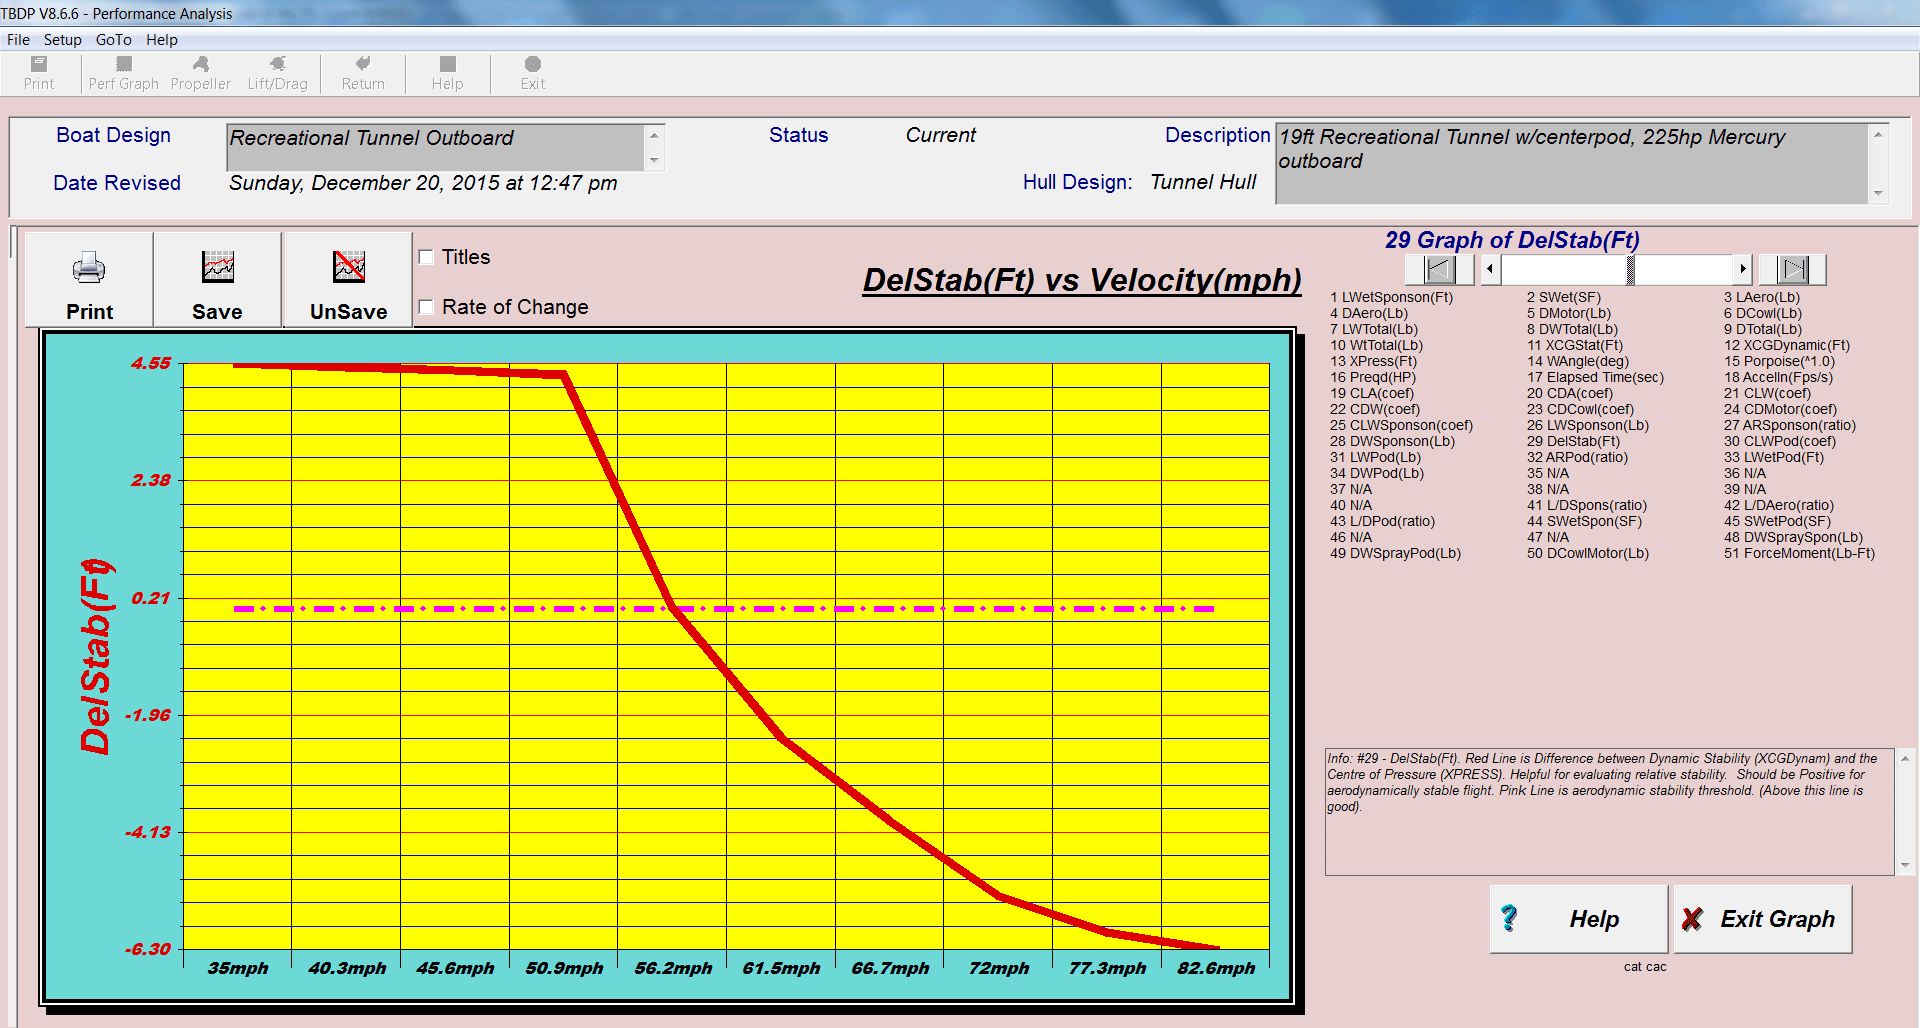Viewport: 1920px width, 1028px height.
Task: Open Lift/Drag toolbar analysis
Action: click(x=277, y=73)
